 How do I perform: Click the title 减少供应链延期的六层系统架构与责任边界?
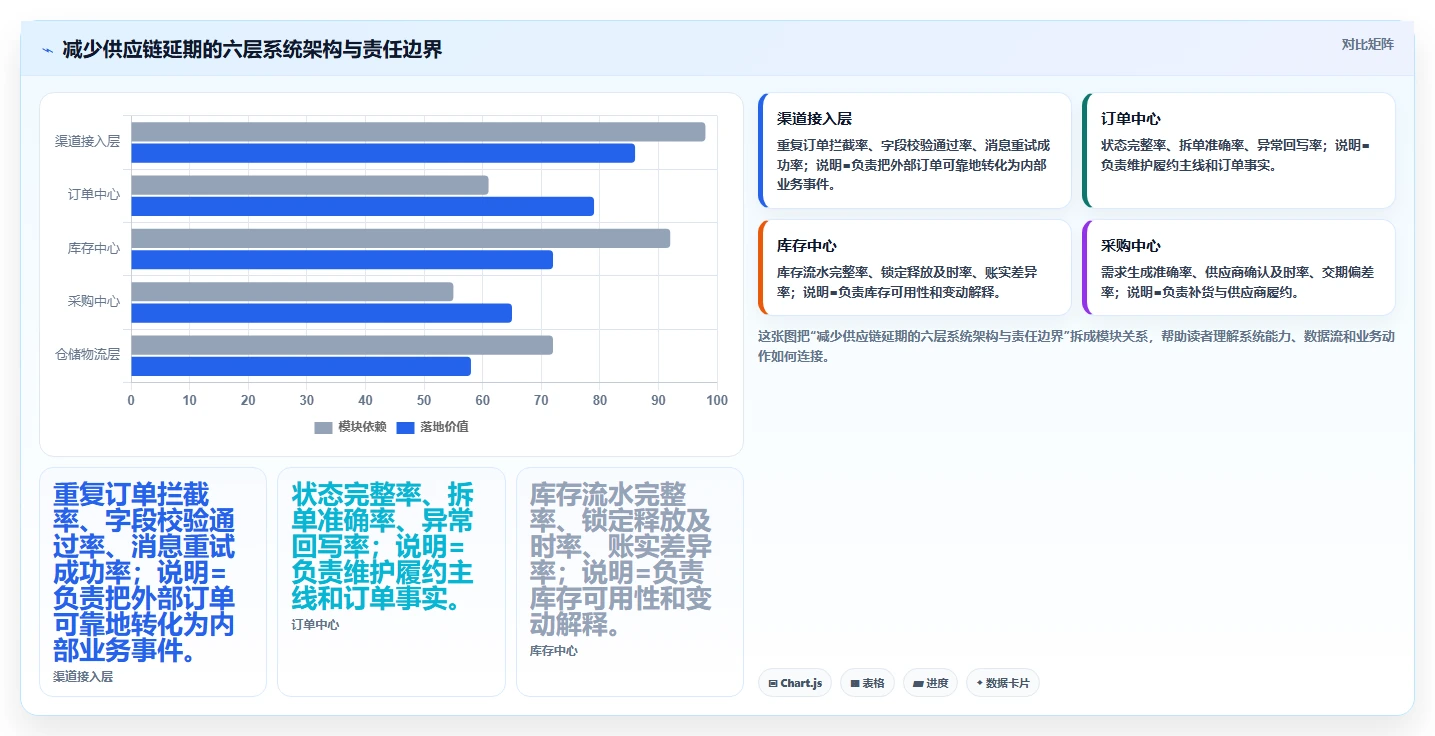(x=252, y=50)
